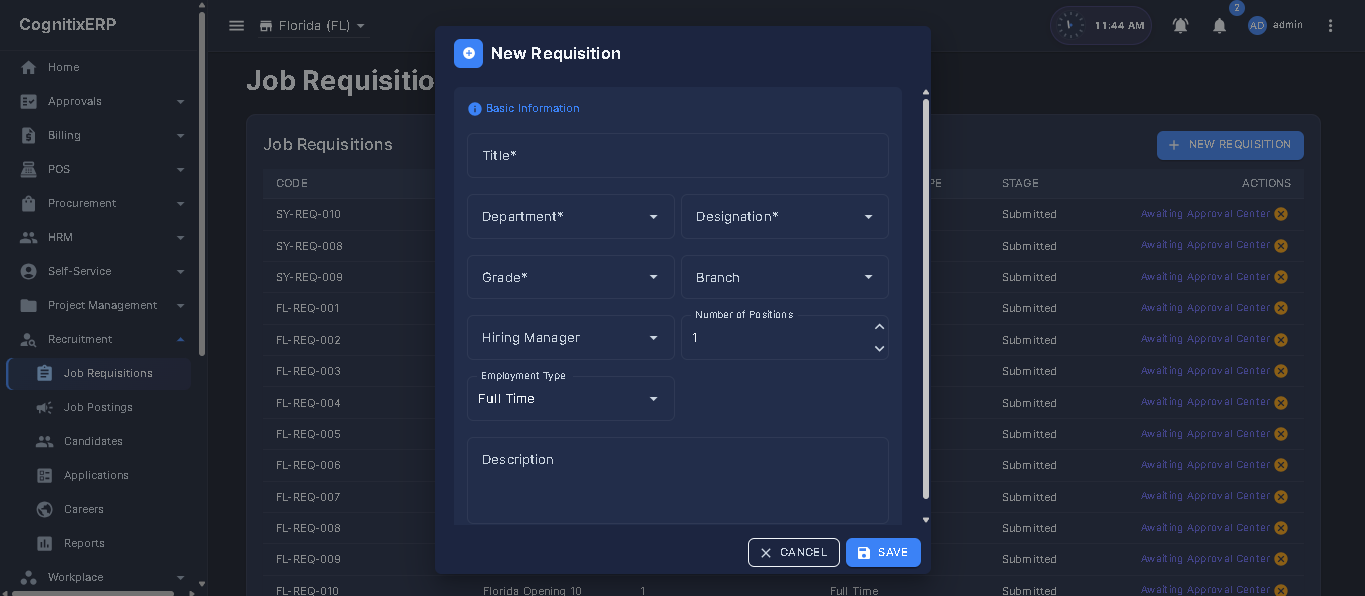This screenshot has width=1365, height=596.
Task: Expand the Florida (FL) branch selector
Action: [313, 26]
